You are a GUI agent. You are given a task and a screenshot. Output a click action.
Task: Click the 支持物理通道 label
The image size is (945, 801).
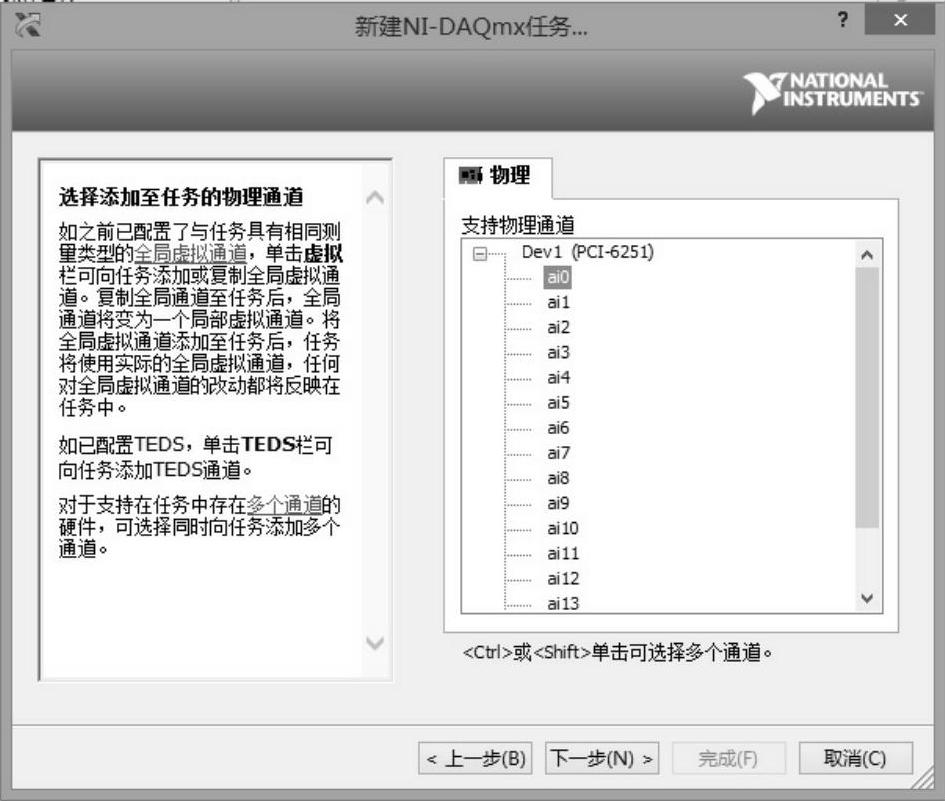[x=518, y=225]
